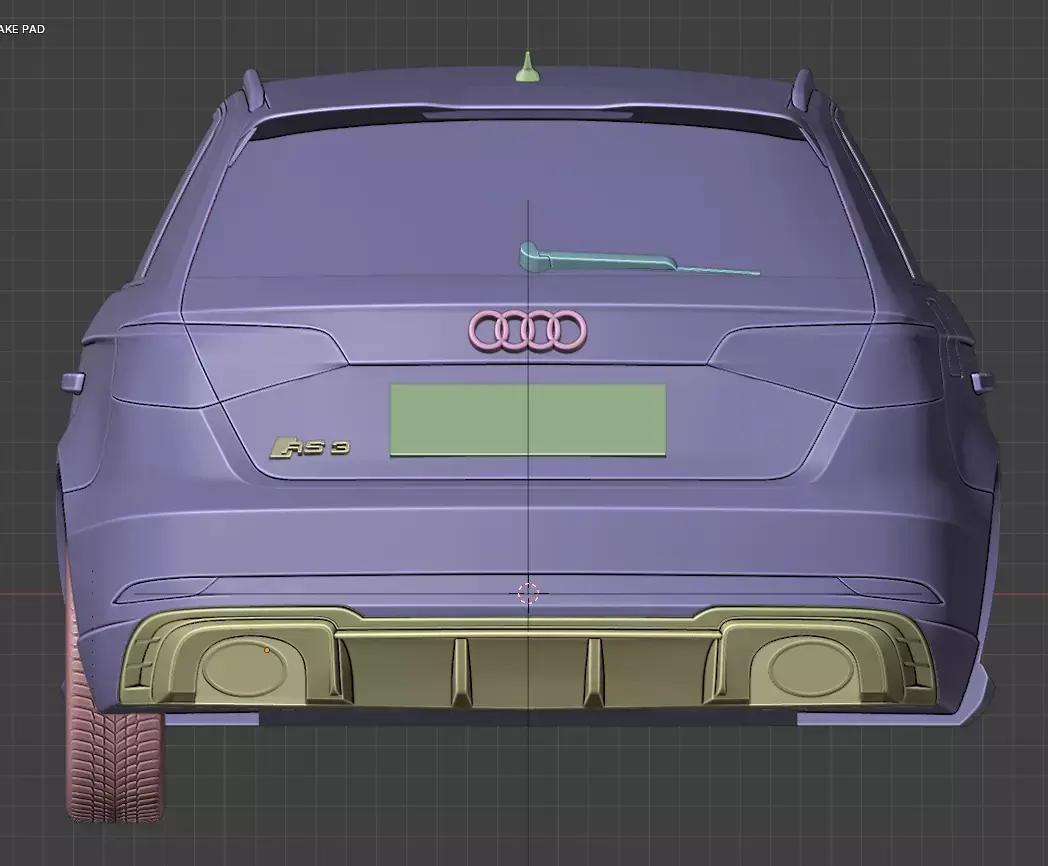Viewport: 1048px width, 866px height.
Task: Select the teal rear wiper arm
Action: (x=638, y=259)
